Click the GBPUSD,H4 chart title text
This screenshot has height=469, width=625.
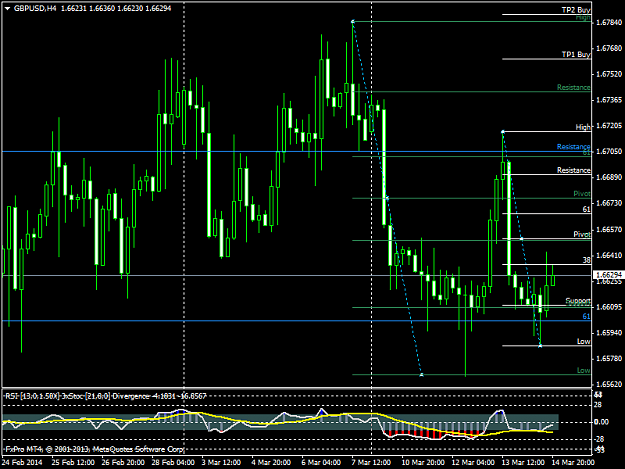(35, 8)
